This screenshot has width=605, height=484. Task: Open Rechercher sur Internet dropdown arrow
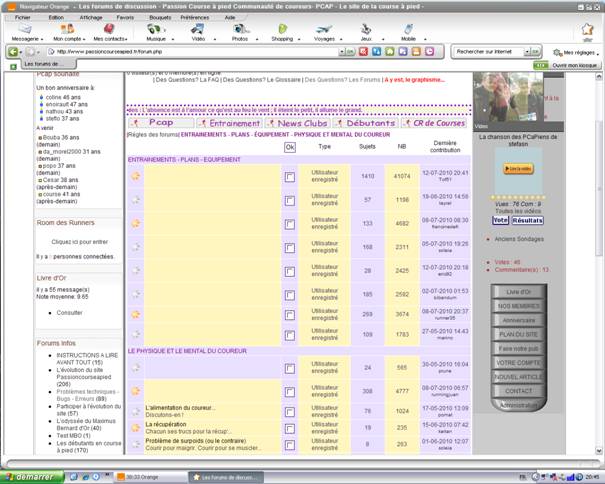coord(527,52)
